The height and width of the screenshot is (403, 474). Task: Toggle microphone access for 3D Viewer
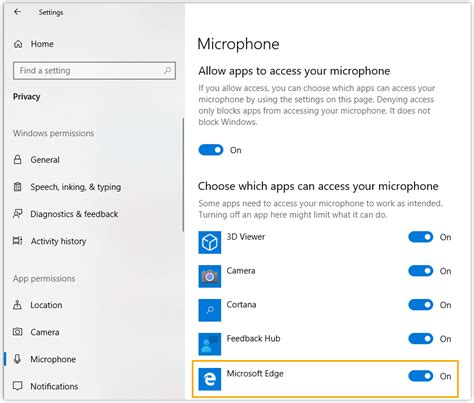pos(420,237)
